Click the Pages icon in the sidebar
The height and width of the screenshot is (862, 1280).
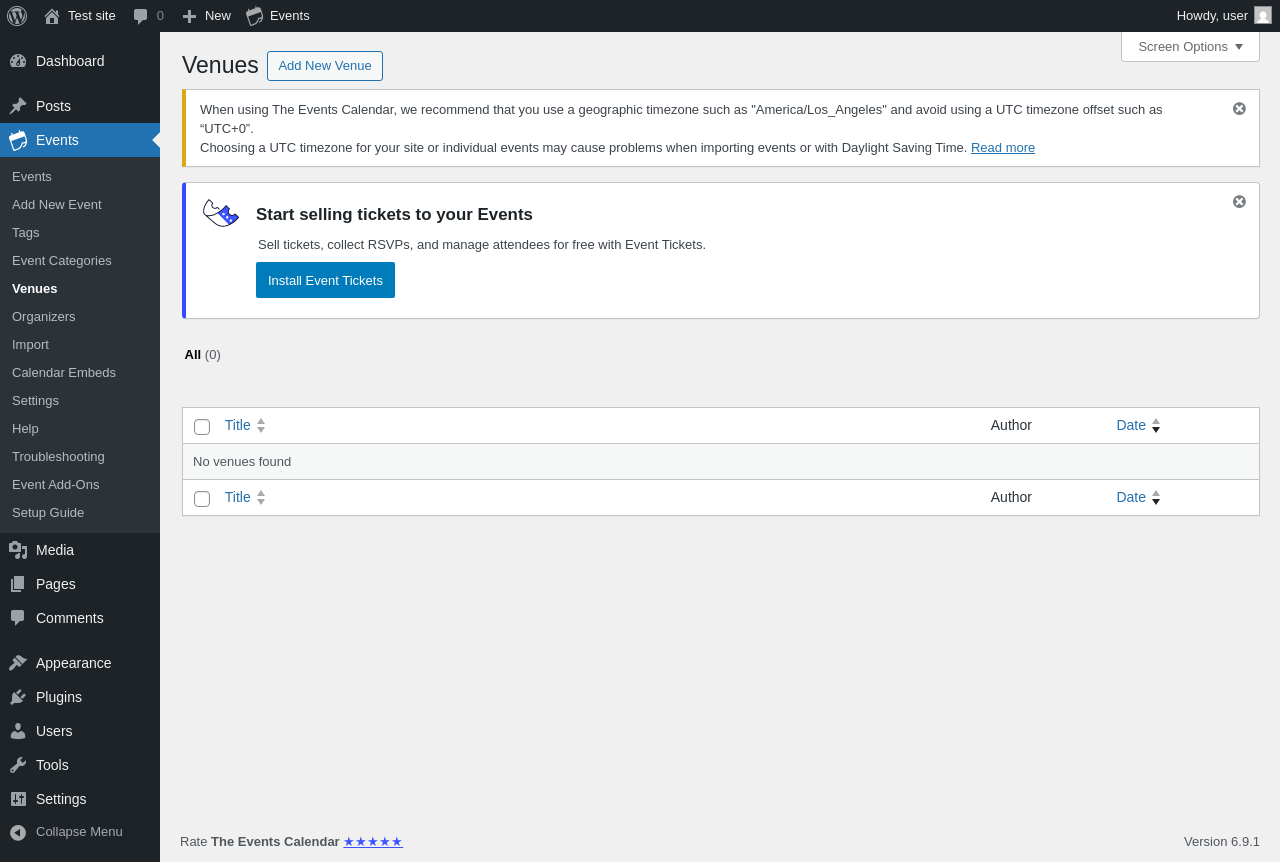coord(18,584)
